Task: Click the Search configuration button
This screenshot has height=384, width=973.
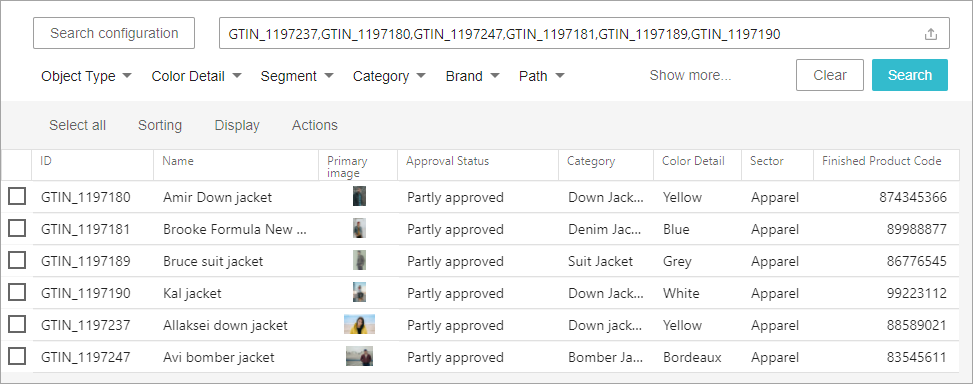Action: coord(114,33)
